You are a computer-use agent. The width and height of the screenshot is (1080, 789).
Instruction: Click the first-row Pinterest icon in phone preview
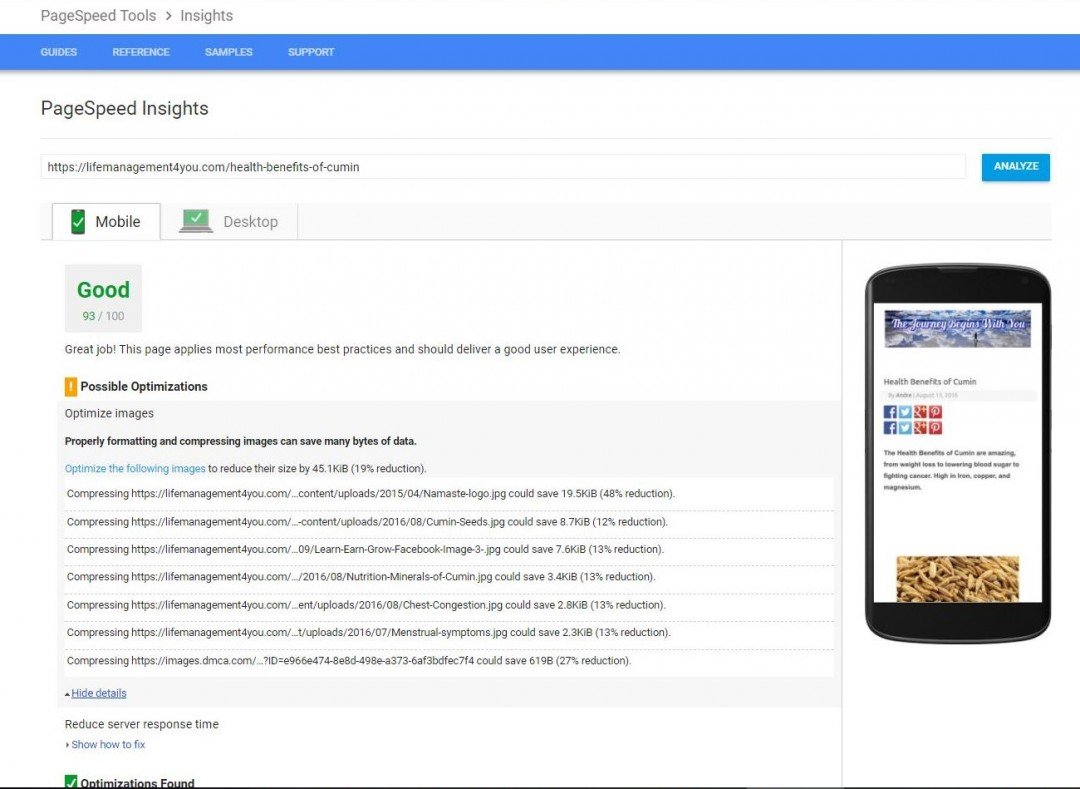pos(935,412)
